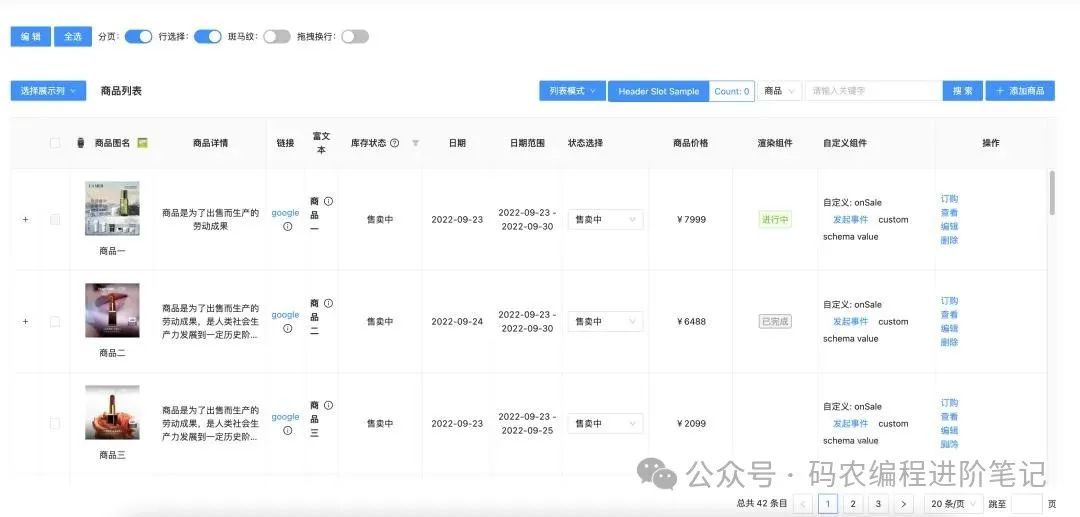Click 发起事件 link in ¥2099 row

click(x=850, y=423)
